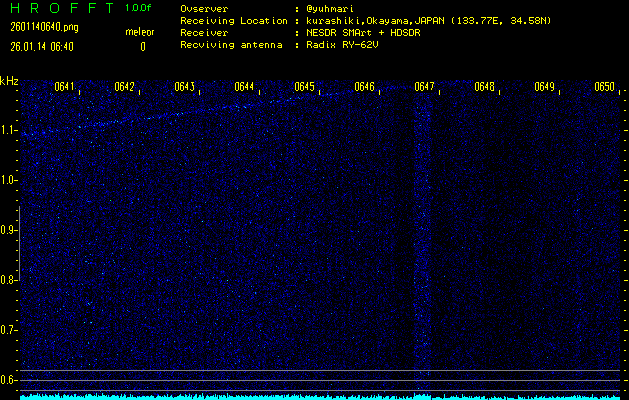Click the 0643 time marker
Viewport: 629px width, 400px height.
pyautogui.click(x=185, y=87)
